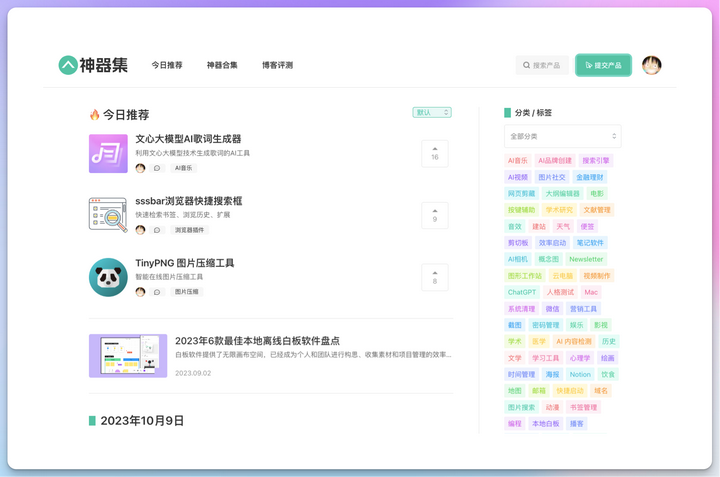Select the 快捷启动 tag
Screen dimensions: 720x477
(570, 391)
